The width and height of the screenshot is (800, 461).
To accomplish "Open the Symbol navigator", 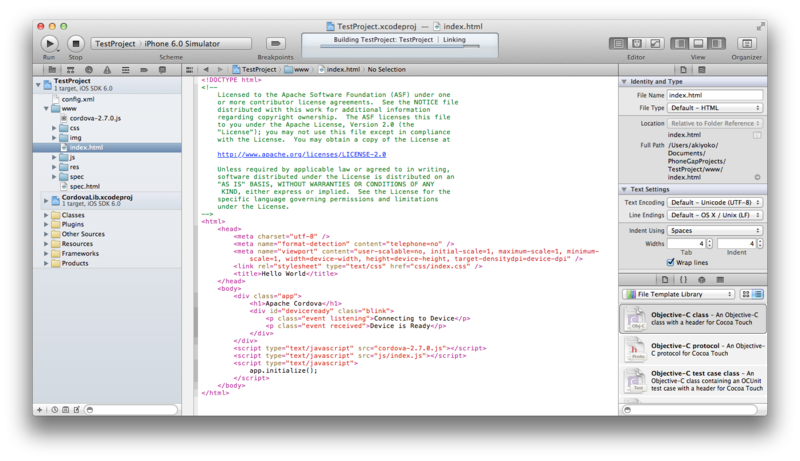I will [x=70, y=70].
